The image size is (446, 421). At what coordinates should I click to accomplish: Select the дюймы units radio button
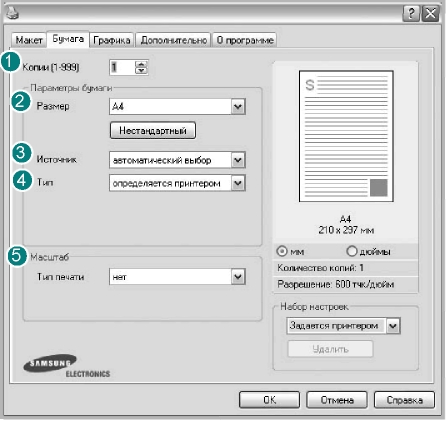(x=351, y=251)
